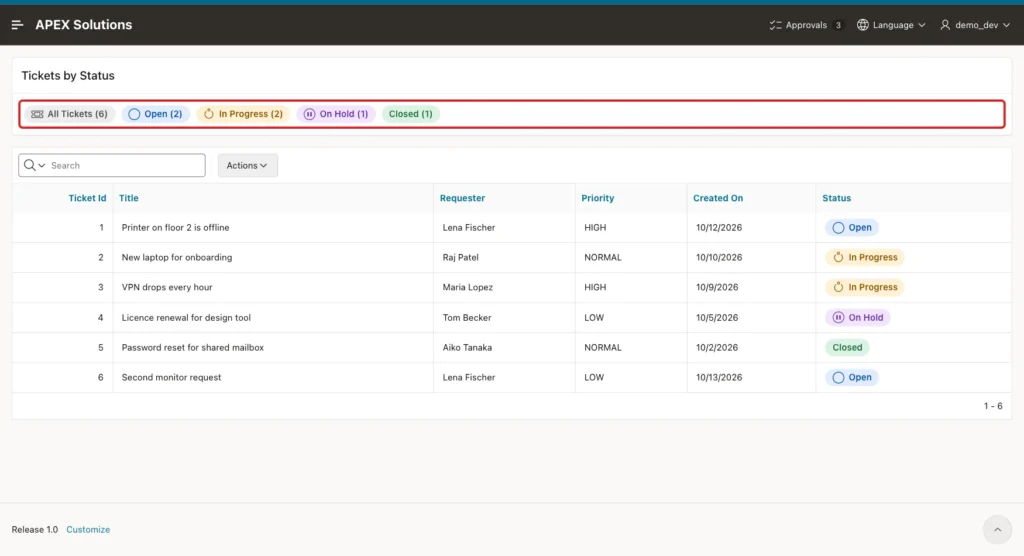Click Lena Fischer in ticket 1 row

[x=469, y=227]
